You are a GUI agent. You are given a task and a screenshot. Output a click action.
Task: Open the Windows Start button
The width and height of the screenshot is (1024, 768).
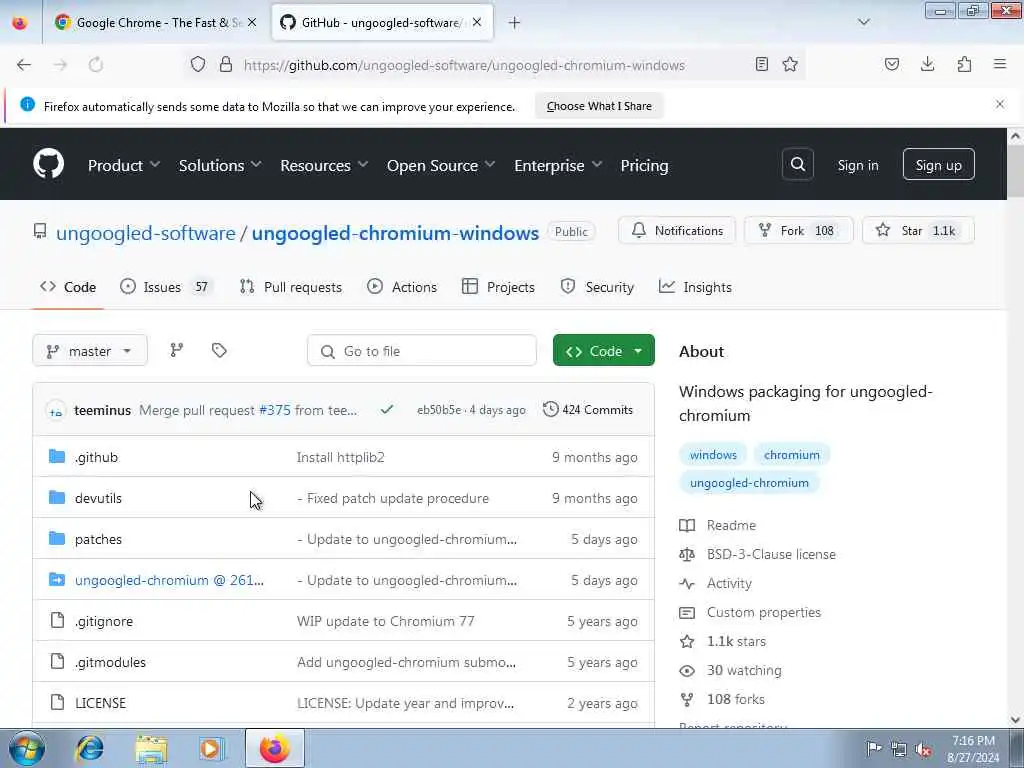point(27,748)
